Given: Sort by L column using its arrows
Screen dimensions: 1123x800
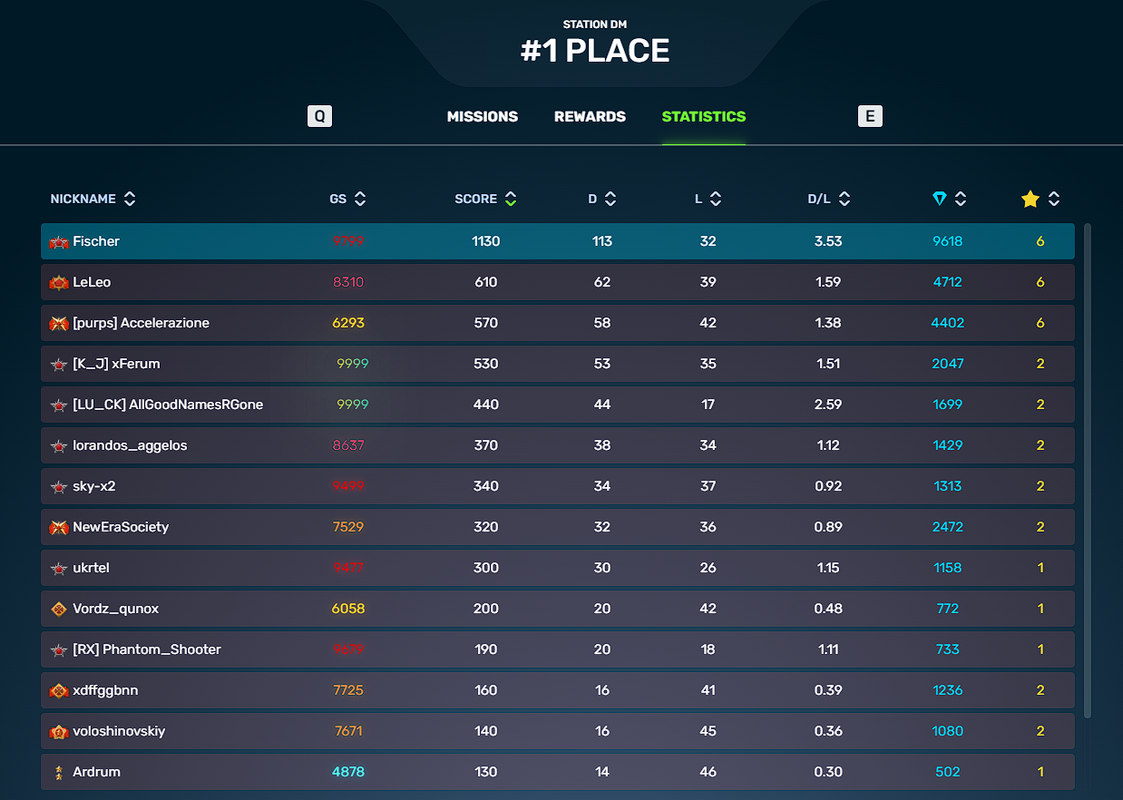Looking at the screenshot, I should pos(715,198).
